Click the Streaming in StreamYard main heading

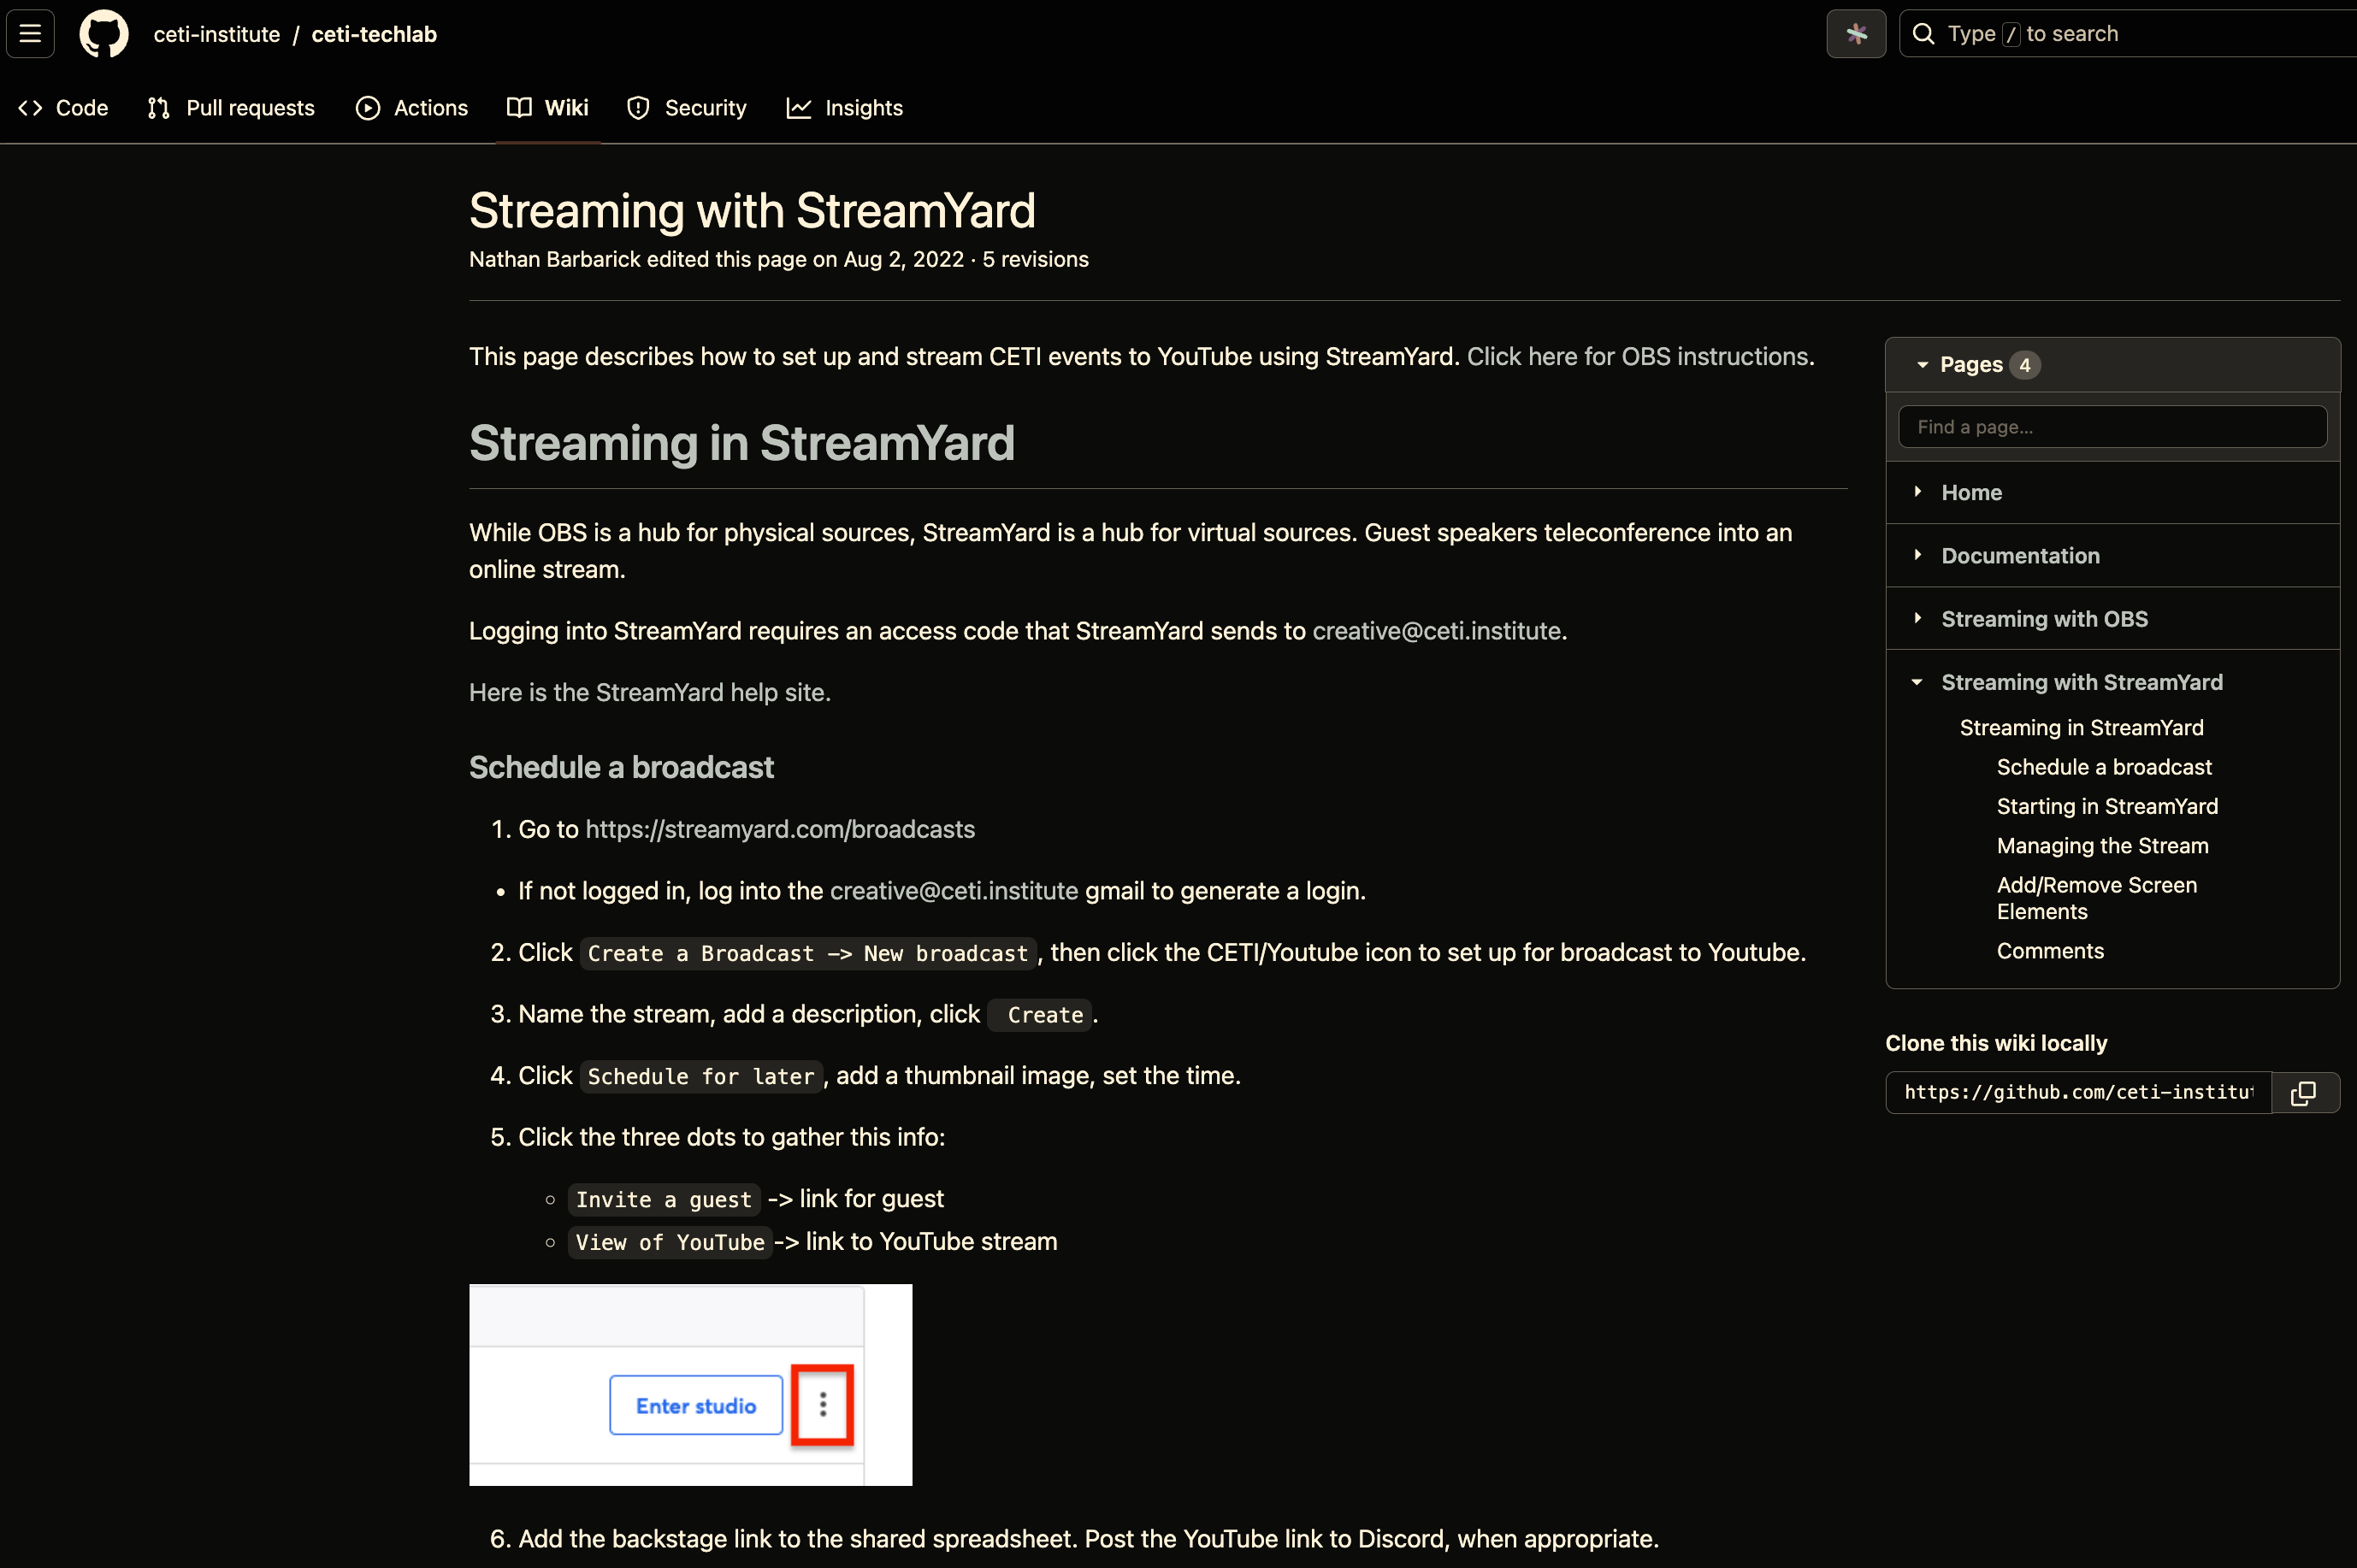742,443
